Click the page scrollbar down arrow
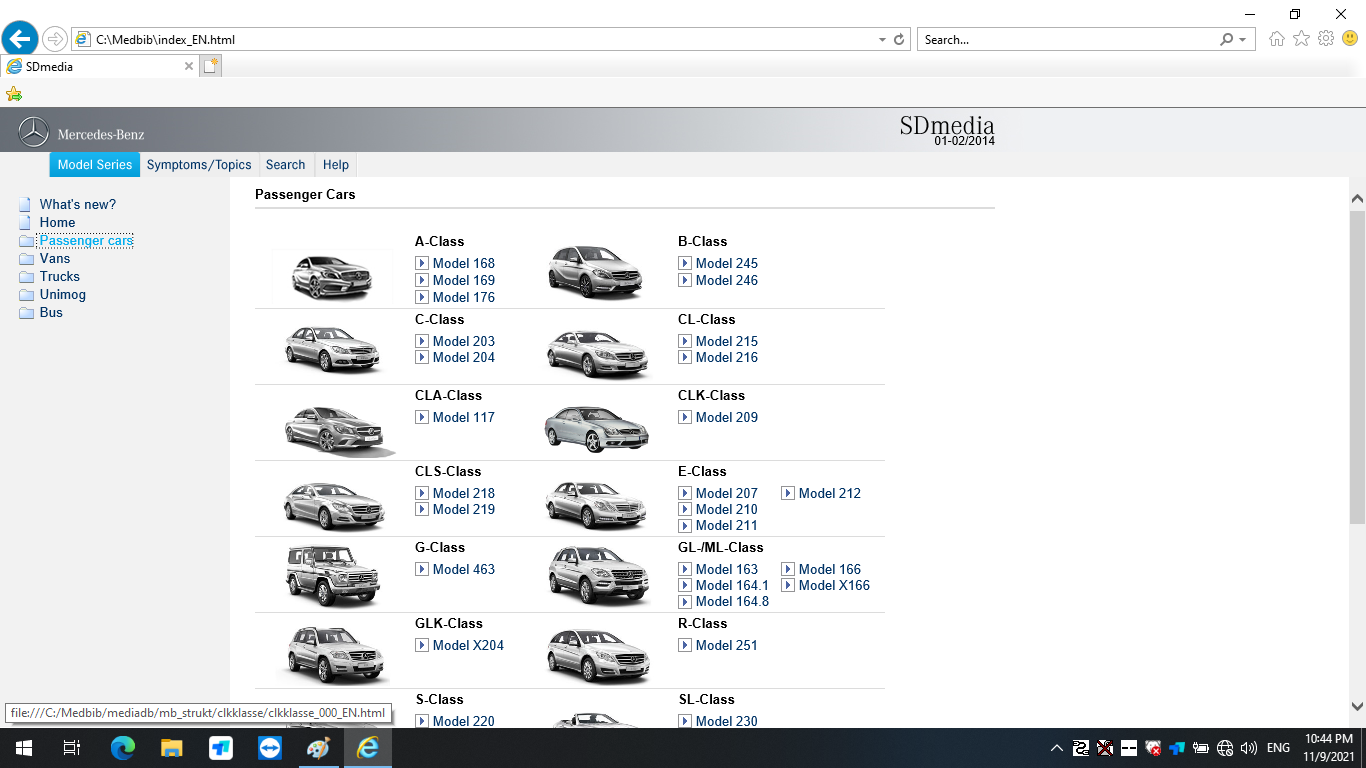The width and height of the screenshot is (1366, 768). click(1357, 706)
